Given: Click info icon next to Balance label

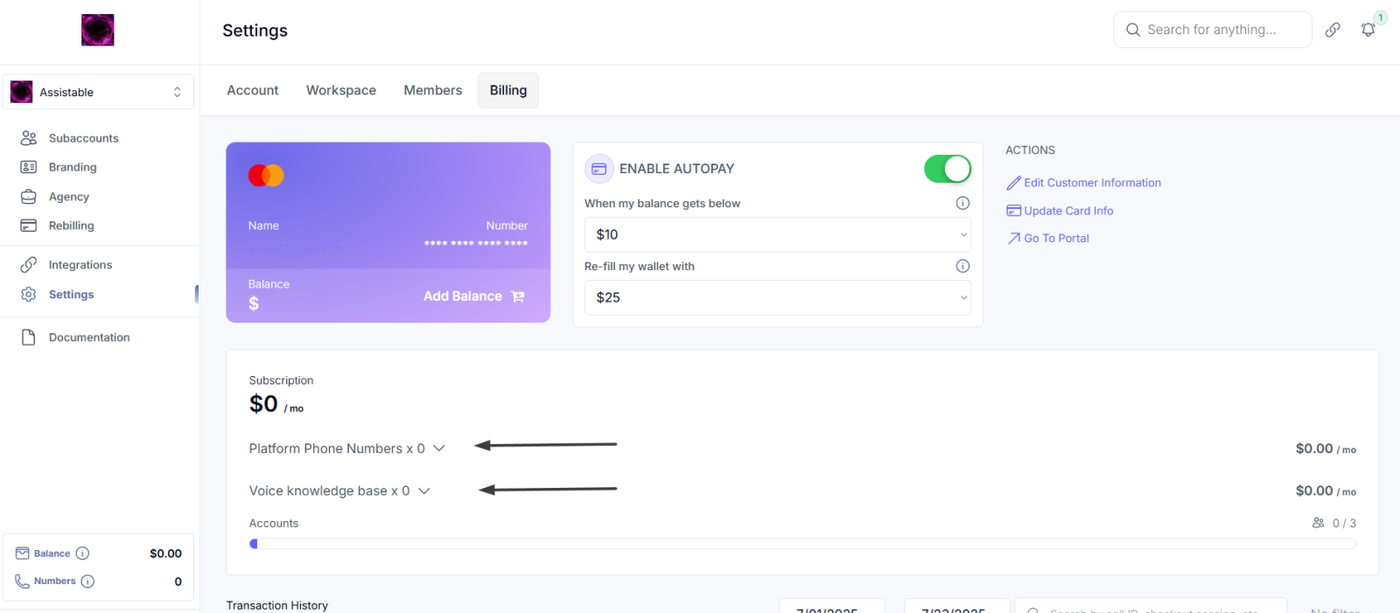Looking at the screenshot, I should (x=83, y=553).
